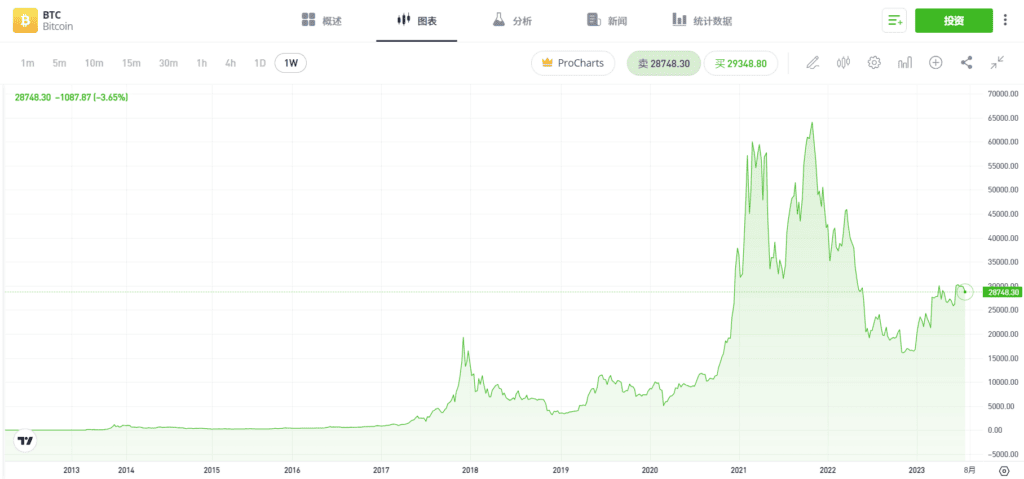
Task: Open ProCharts
Action: [573, 63]
